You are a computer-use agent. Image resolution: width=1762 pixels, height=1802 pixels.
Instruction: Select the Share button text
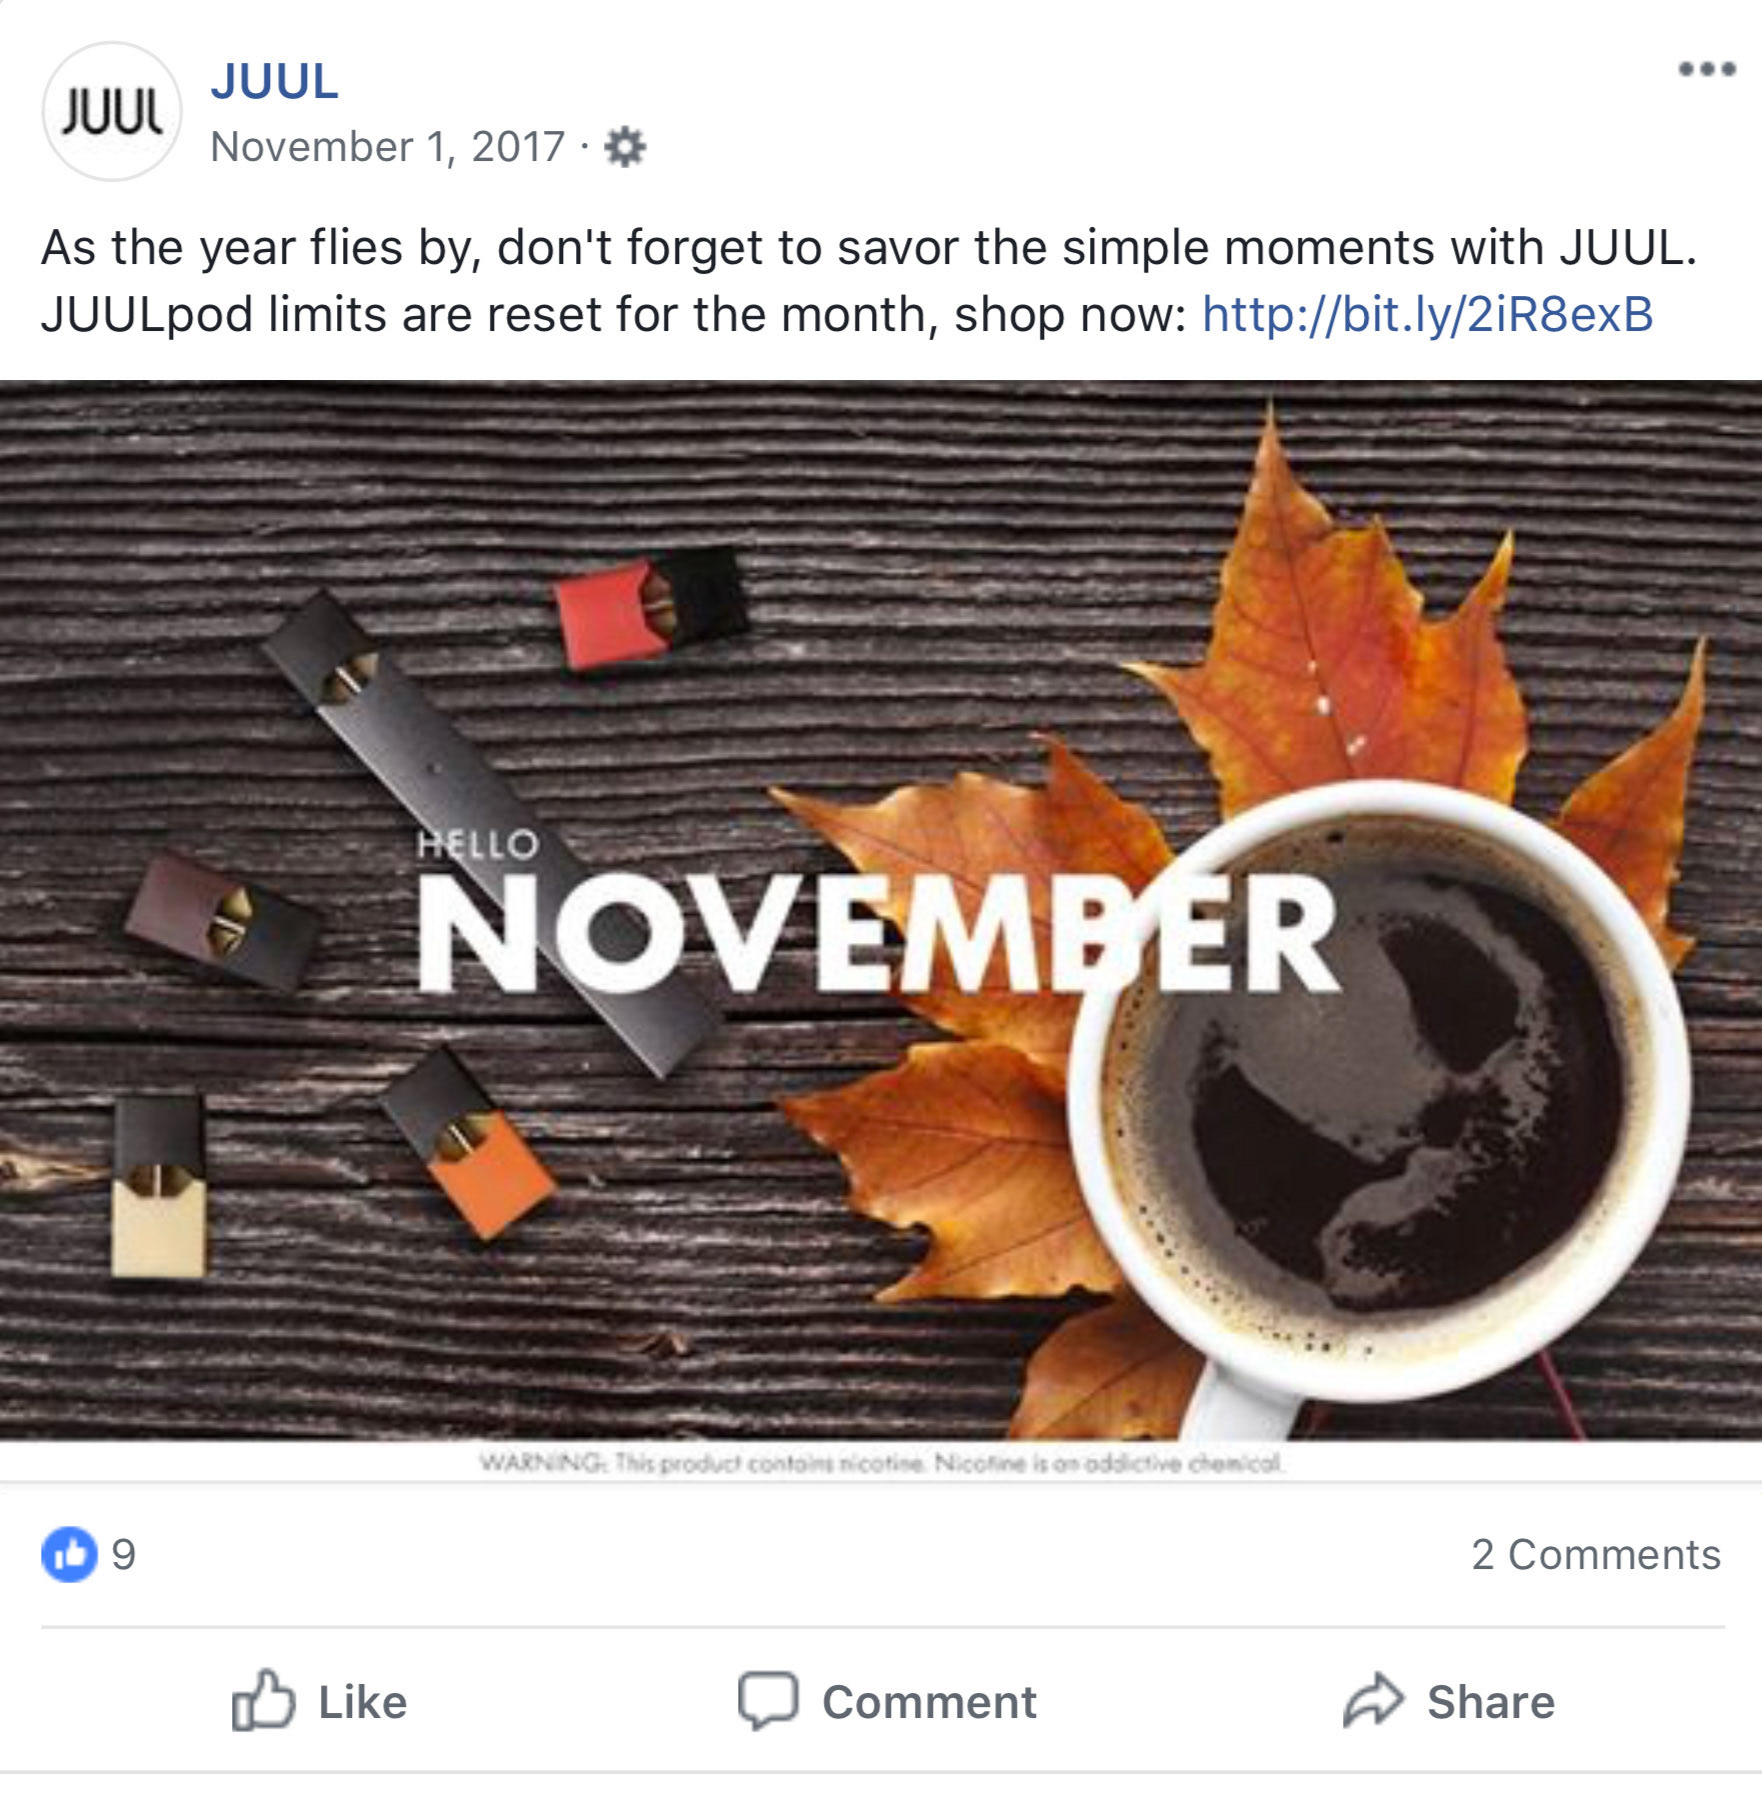1490,1702
